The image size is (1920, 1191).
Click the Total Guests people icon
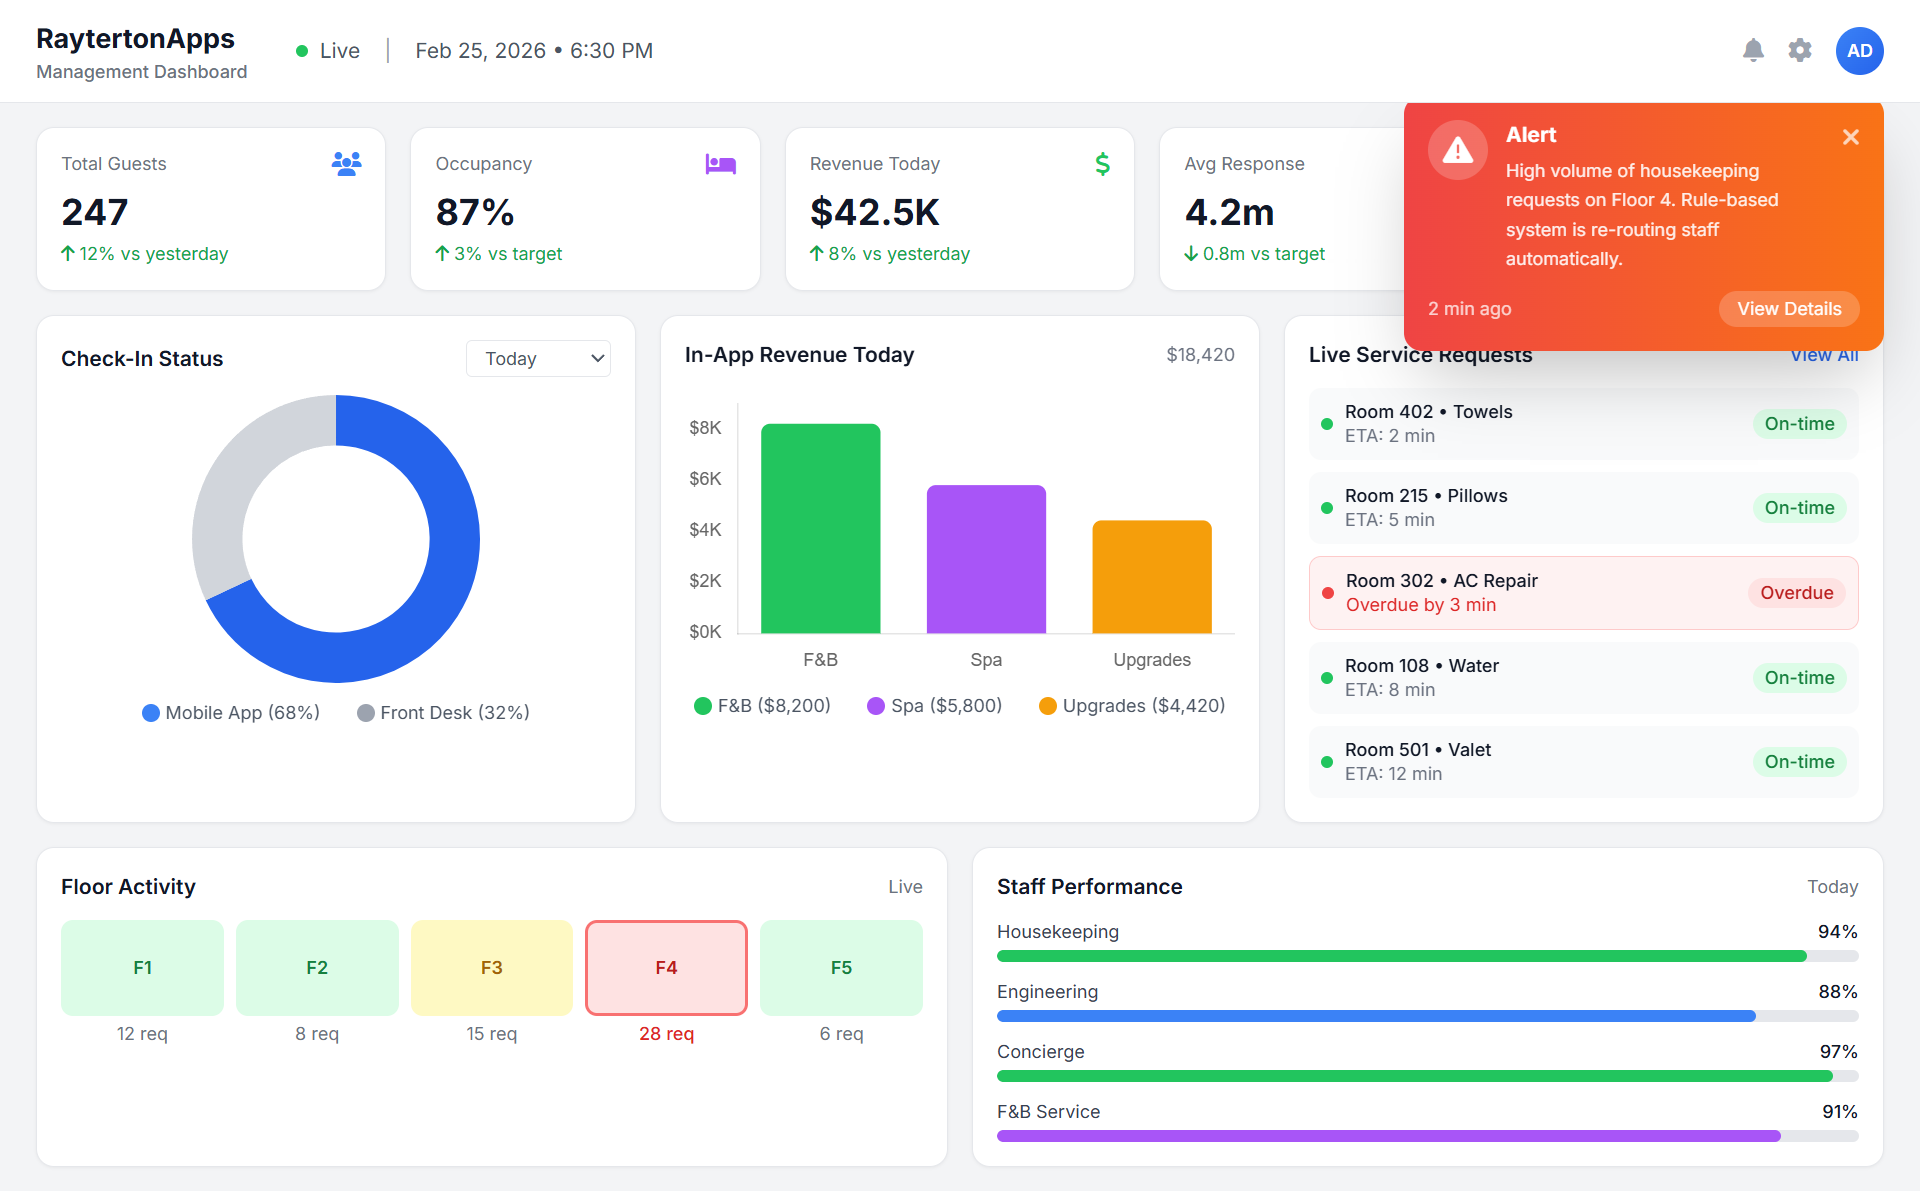[346, 164]
